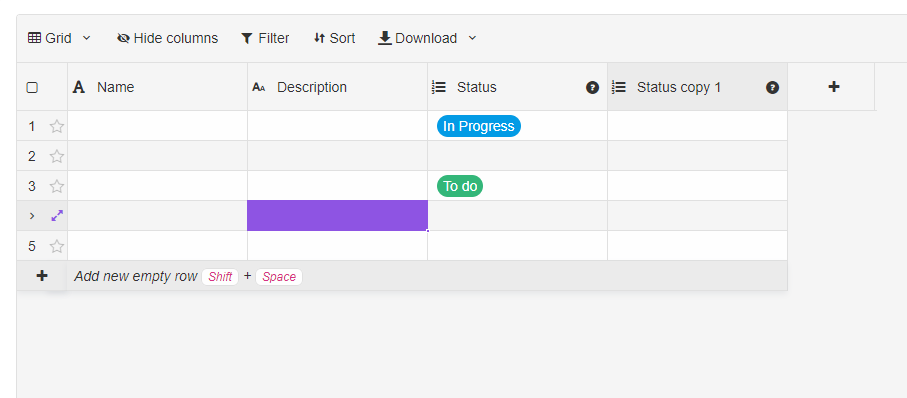Viewport: 907px width, 398px height.
Task: Star row 2
Action: (56, 156)
